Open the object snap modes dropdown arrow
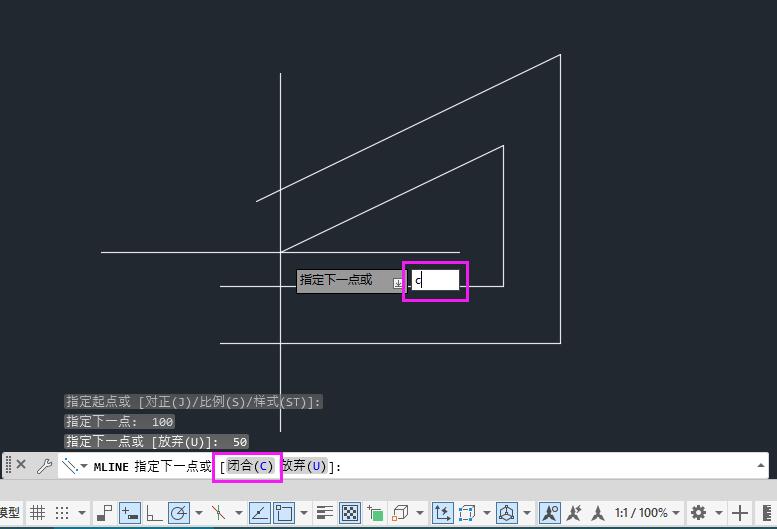 [304, 513]
